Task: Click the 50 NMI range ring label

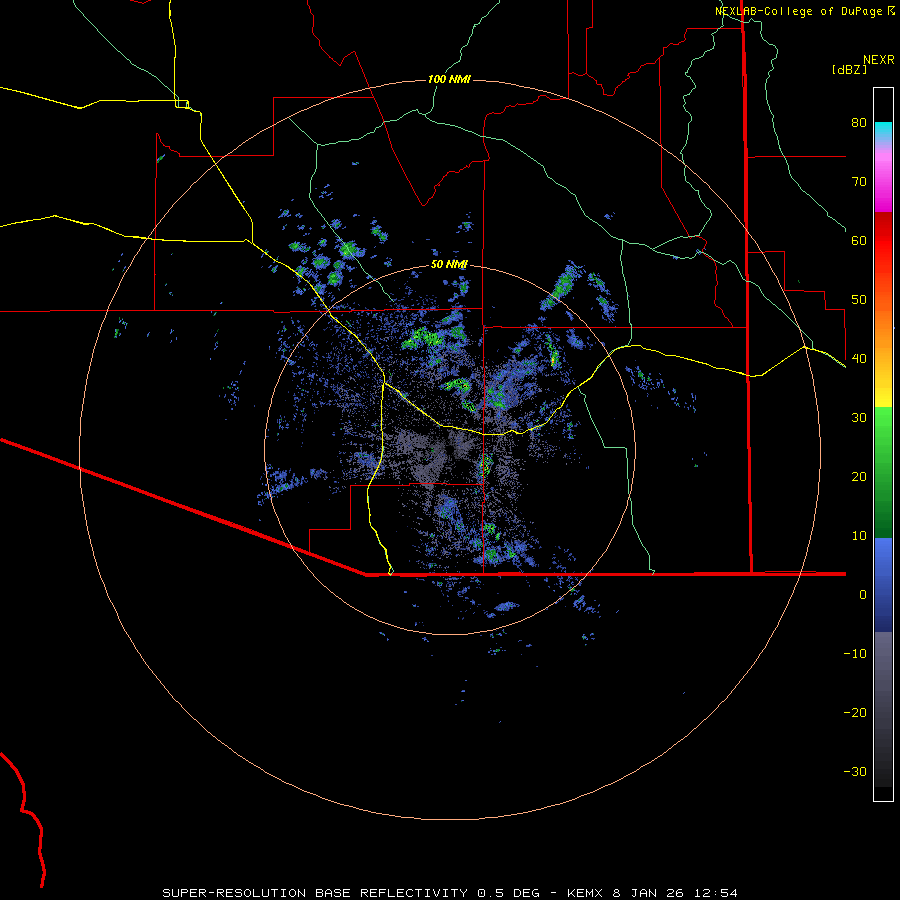Action: [x=449, y=265]
